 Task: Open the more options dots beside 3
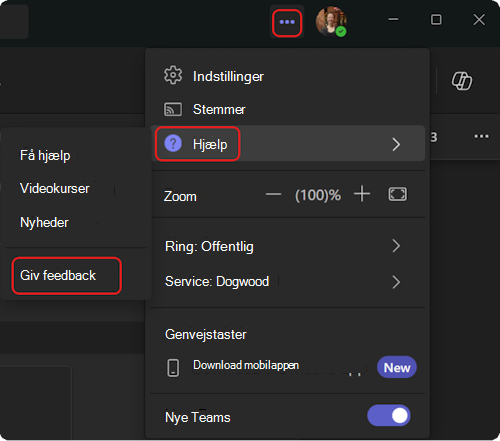481,136
